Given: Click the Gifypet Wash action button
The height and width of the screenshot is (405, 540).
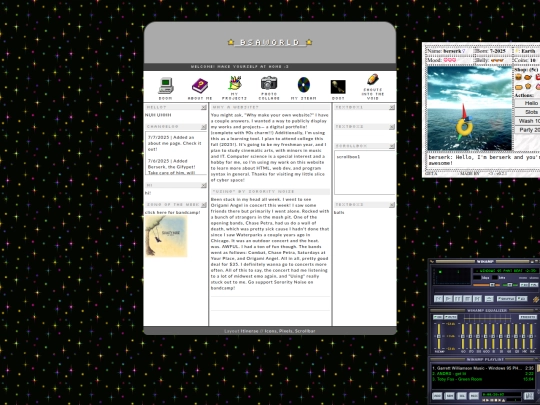Looking at the screenshot, I should click(527, 121).
